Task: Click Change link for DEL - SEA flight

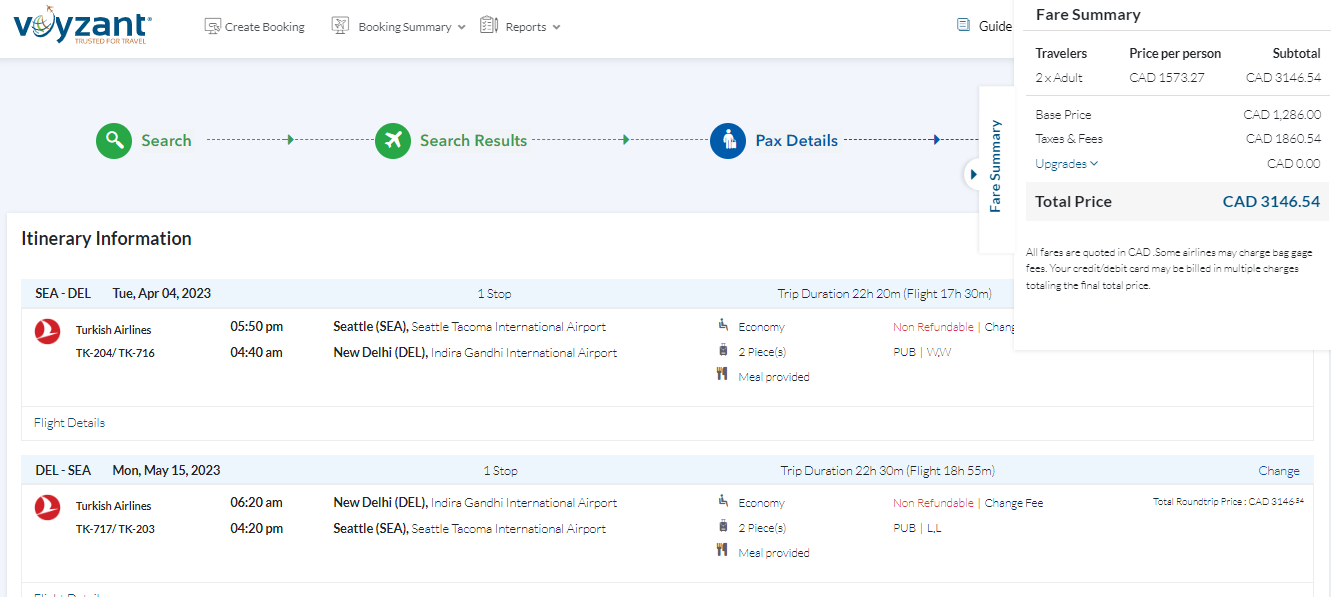Action: click(1278, 471)
